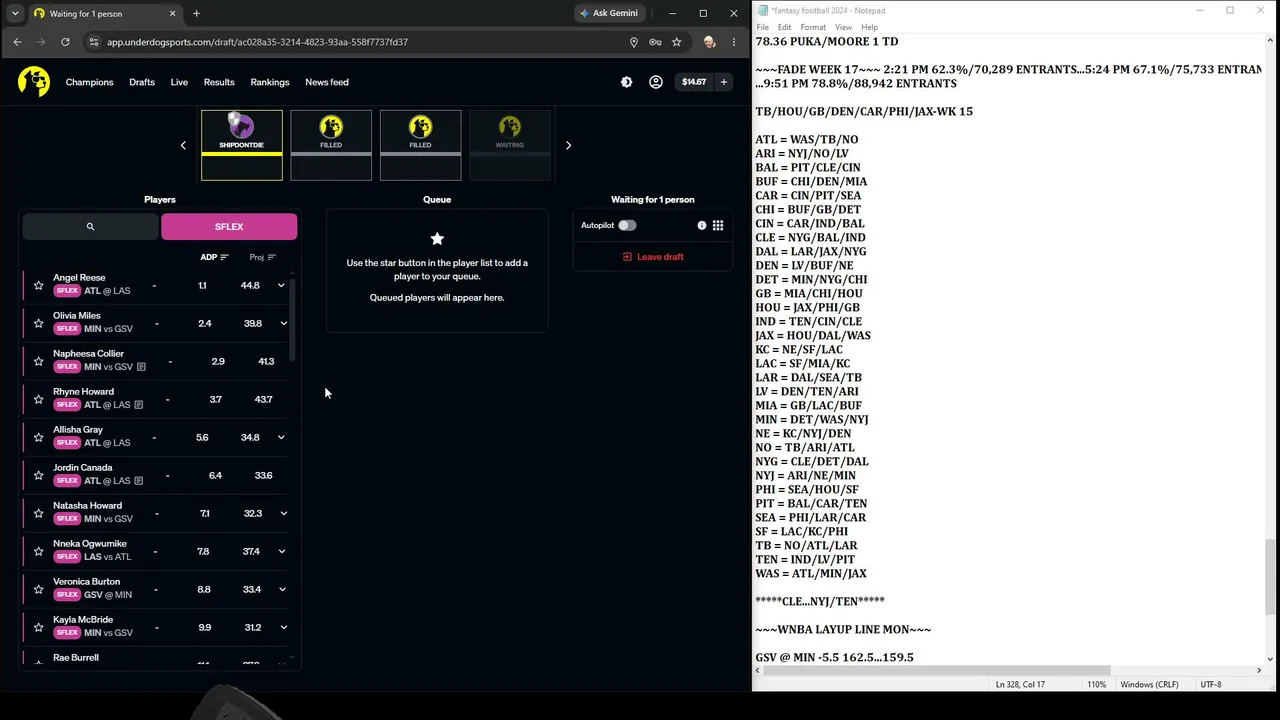
Task: Star Kayla McBride to add to queue
Action: click(39, 627)
